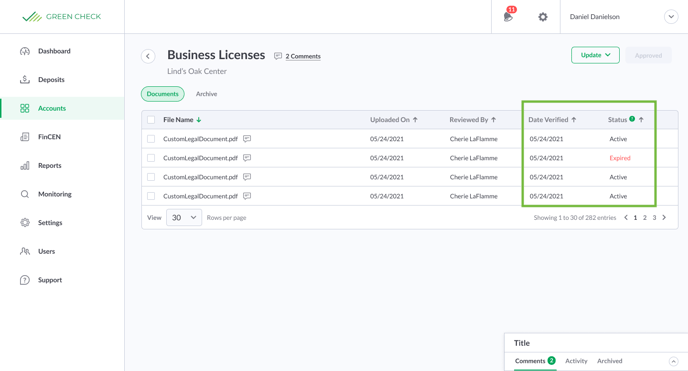Open comment icon on first CustomLegalDocument.pdf row
The height and width of the screenshot is (371, 688).
[x=247, y=139]
